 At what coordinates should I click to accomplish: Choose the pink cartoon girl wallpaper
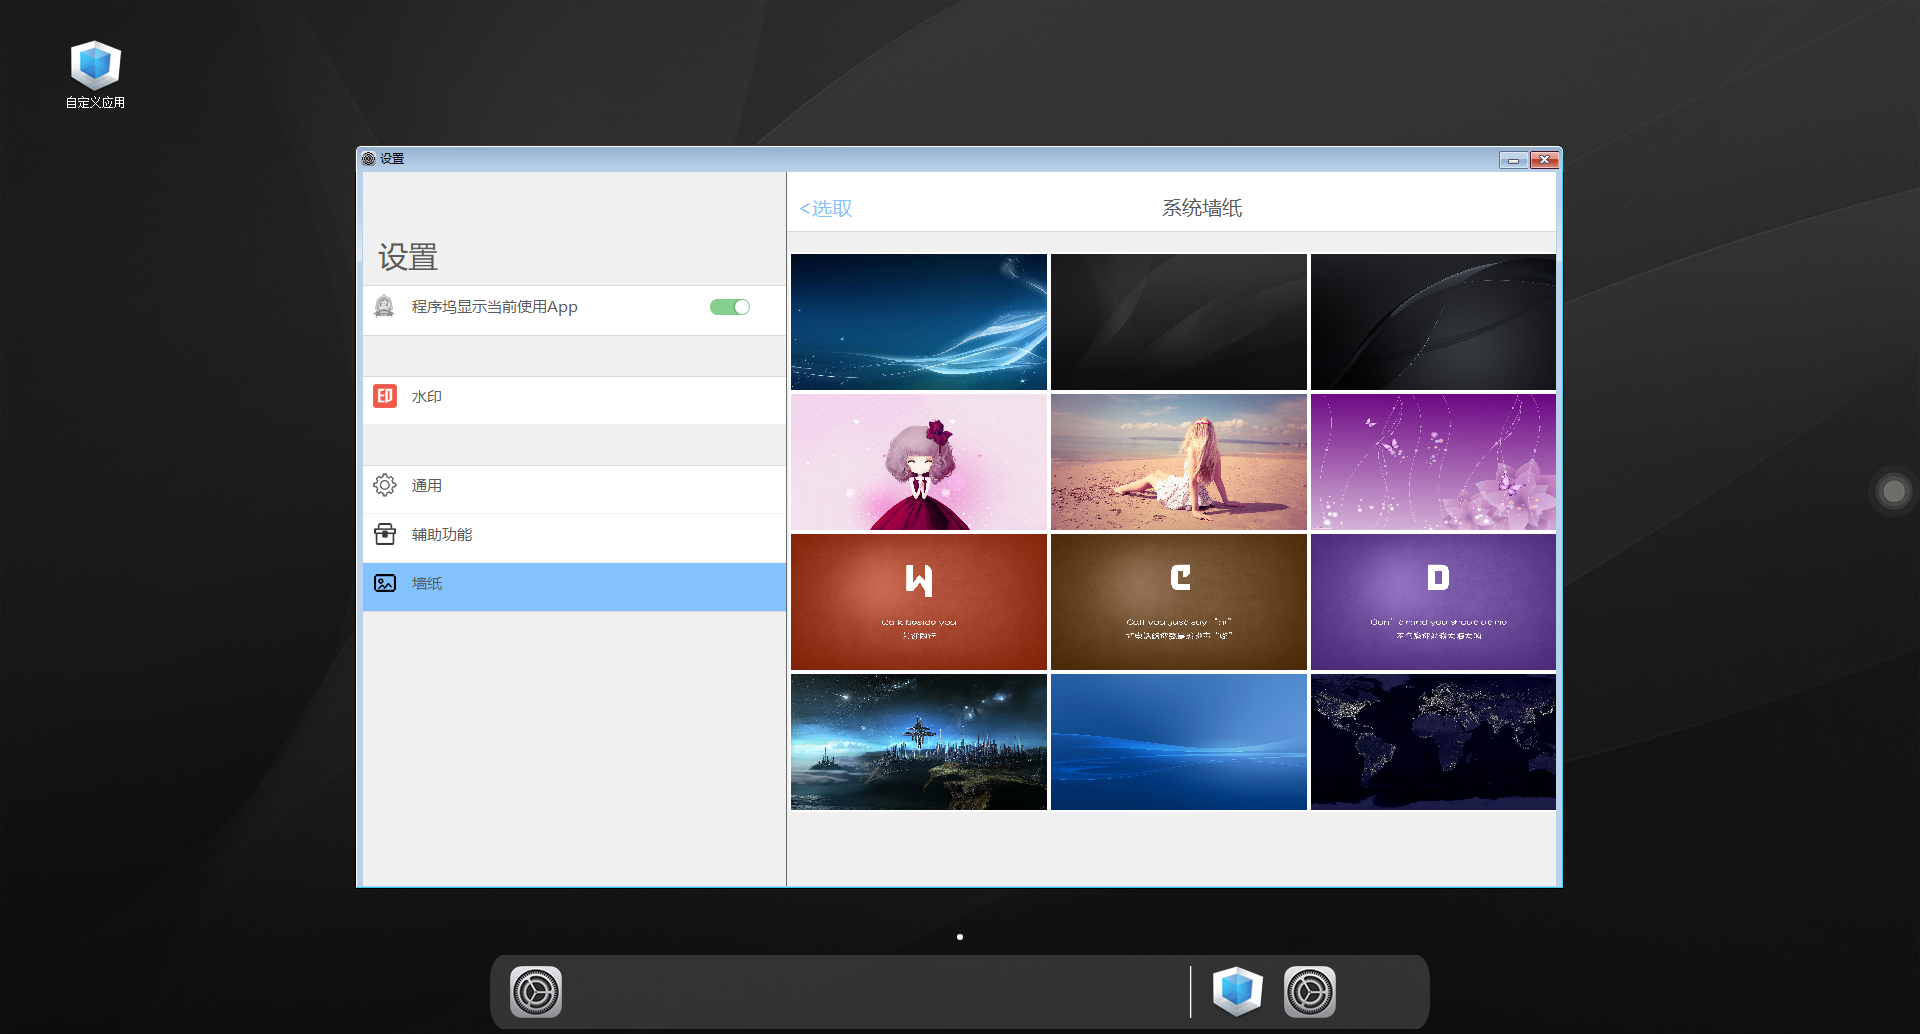[x=919, y=462]
